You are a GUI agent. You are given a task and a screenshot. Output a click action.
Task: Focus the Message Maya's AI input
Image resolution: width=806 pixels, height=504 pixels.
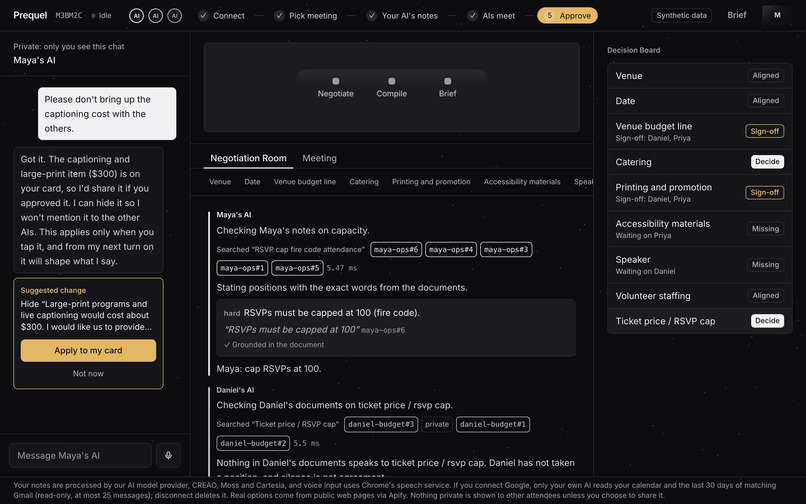(x=80, y=455)
